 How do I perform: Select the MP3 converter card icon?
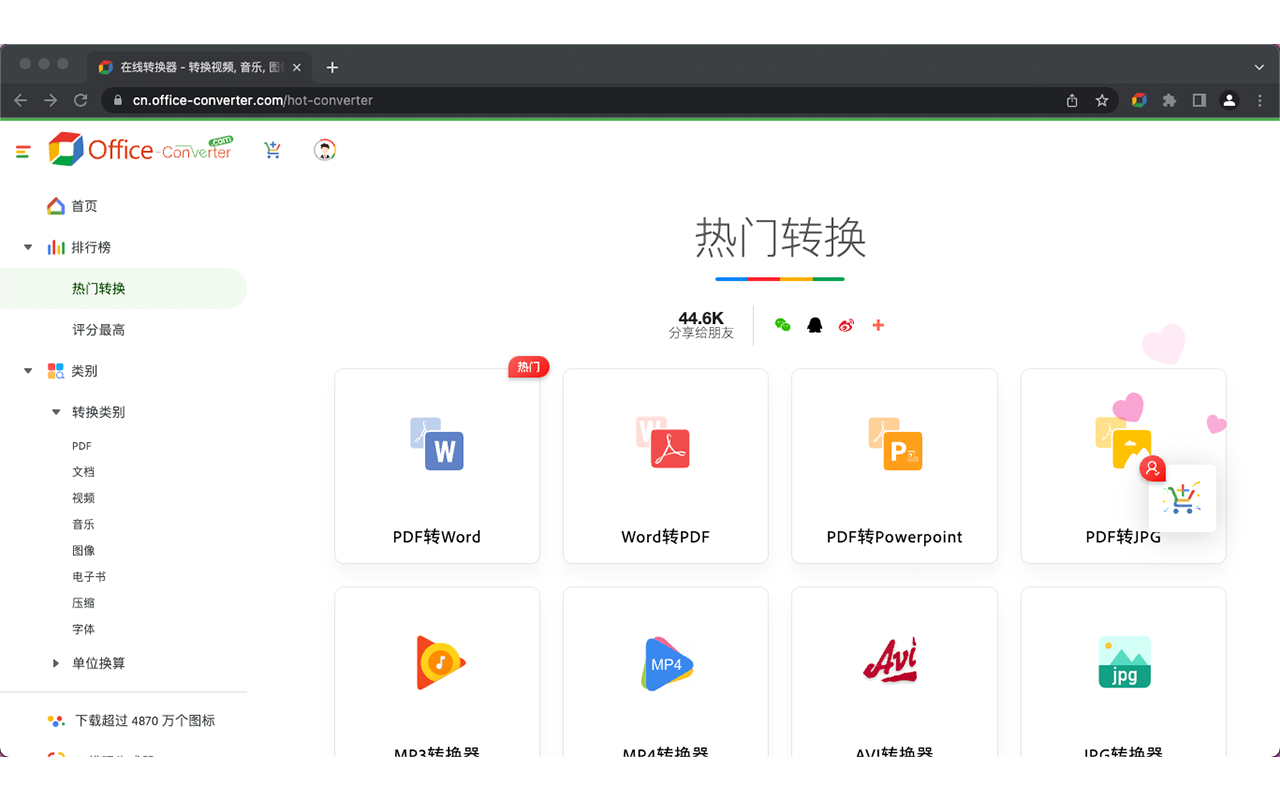click(437, 663)
